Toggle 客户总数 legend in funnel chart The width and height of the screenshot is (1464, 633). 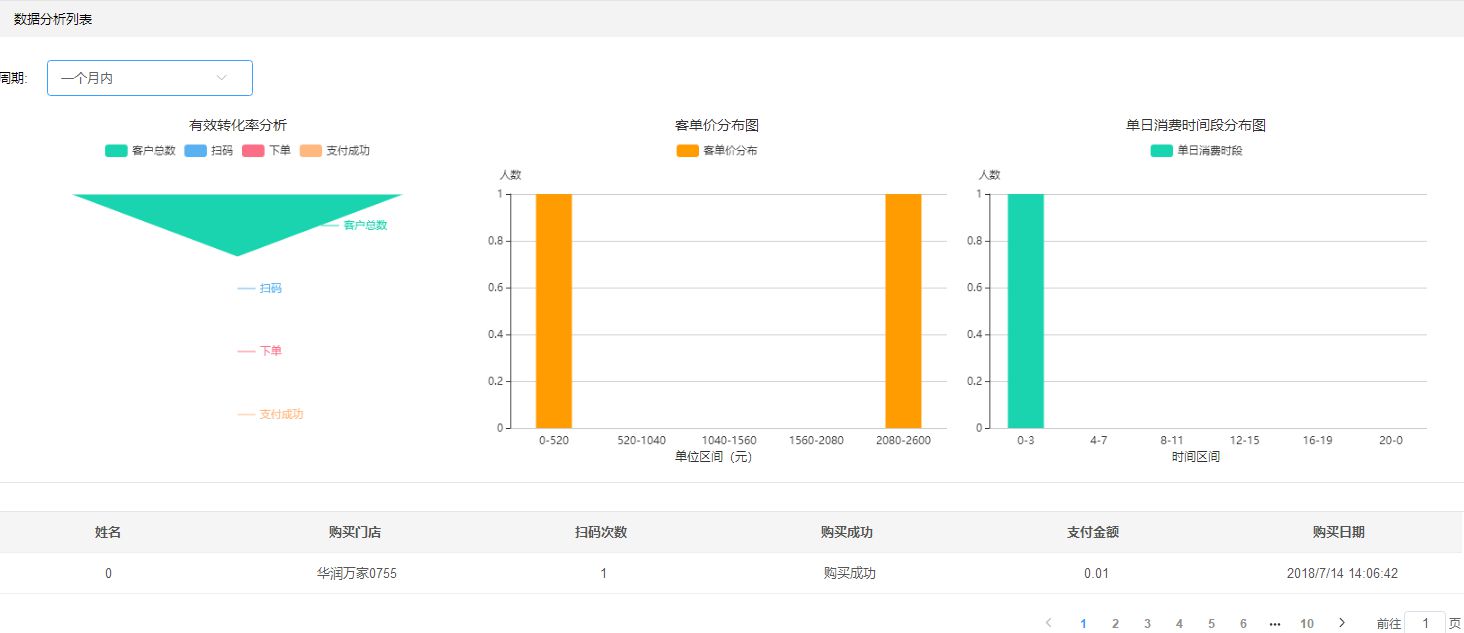coord(140,151)
